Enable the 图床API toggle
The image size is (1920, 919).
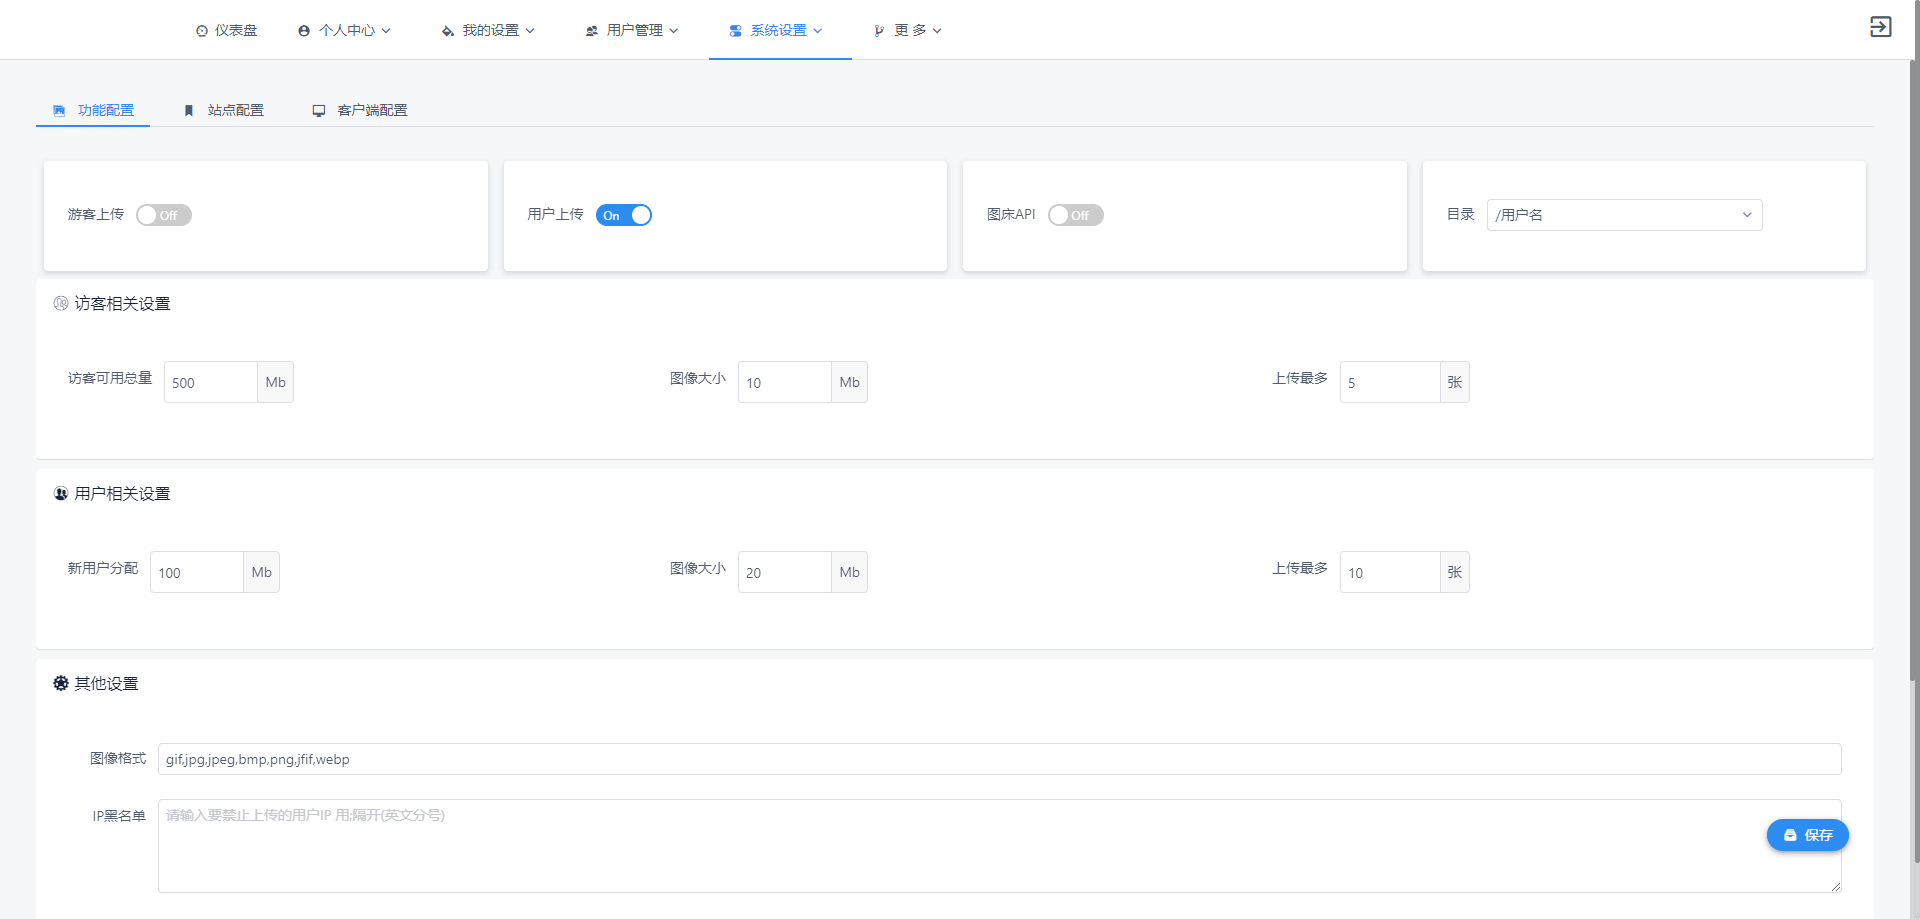[x=1076, y=215]
